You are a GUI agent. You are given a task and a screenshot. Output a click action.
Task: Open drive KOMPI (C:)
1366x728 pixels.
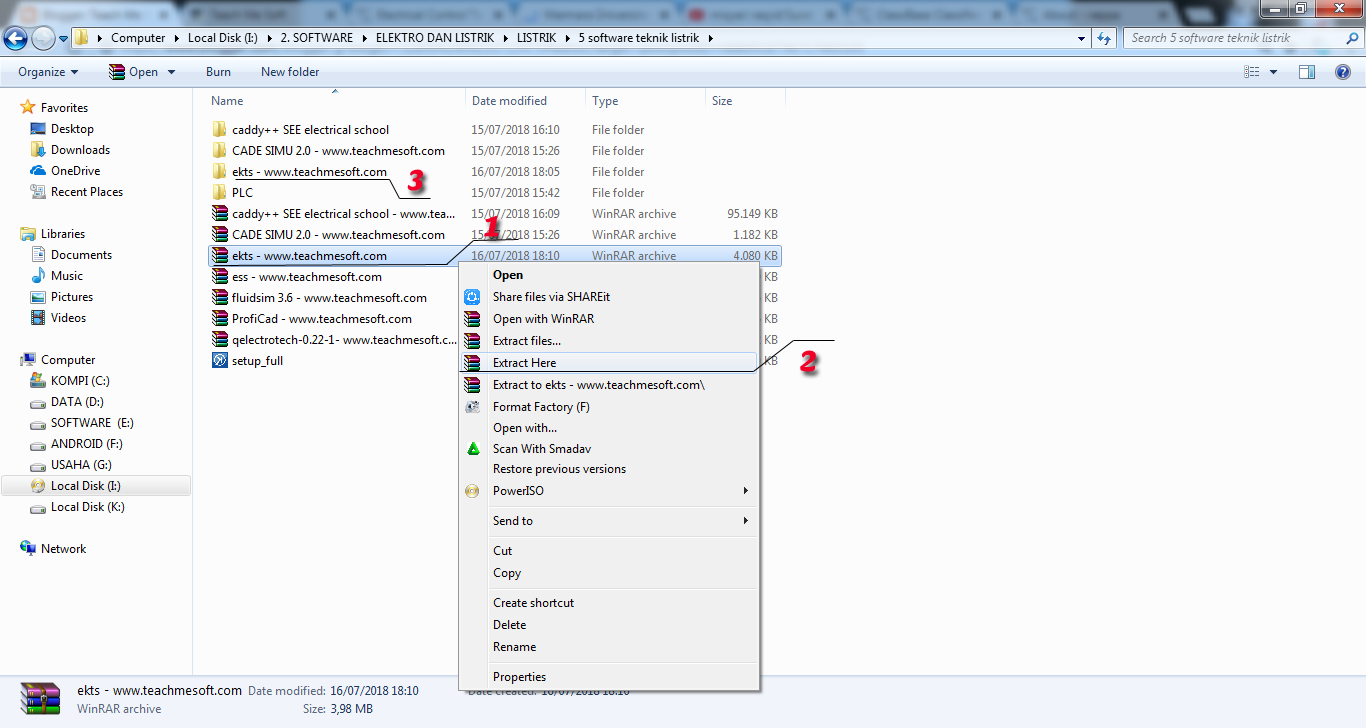click(x=80, y=381)
